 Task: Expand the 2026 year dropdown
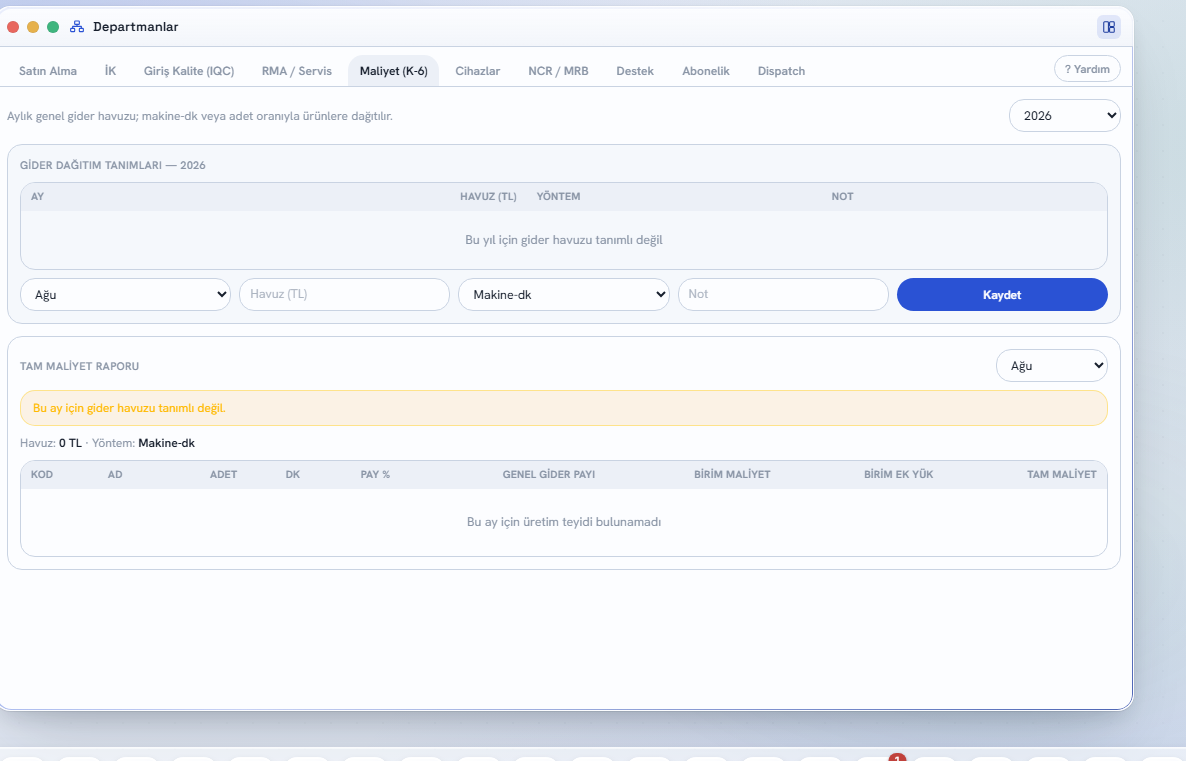1064,116
